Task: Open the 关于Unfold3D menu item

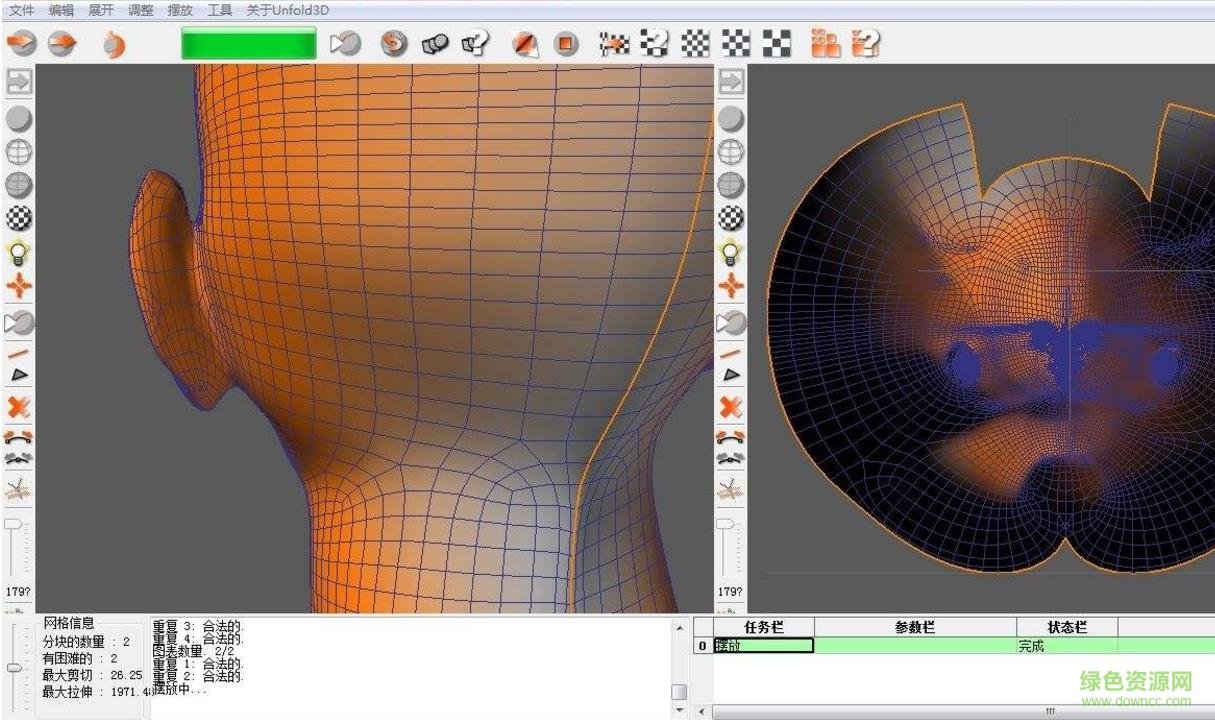Action: (286, 9)
